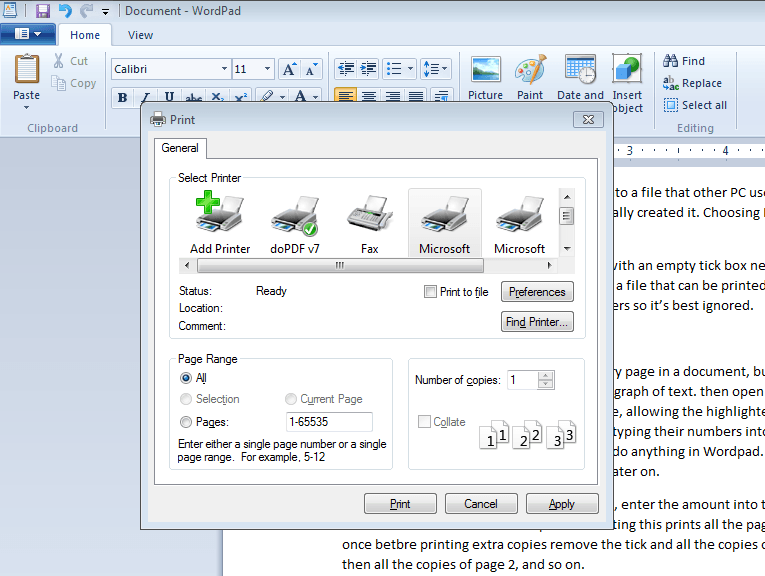This screenshot has width=765, height=576.
Task: Select the highlighted Microsoft printer
Action: tap(444, 223)
